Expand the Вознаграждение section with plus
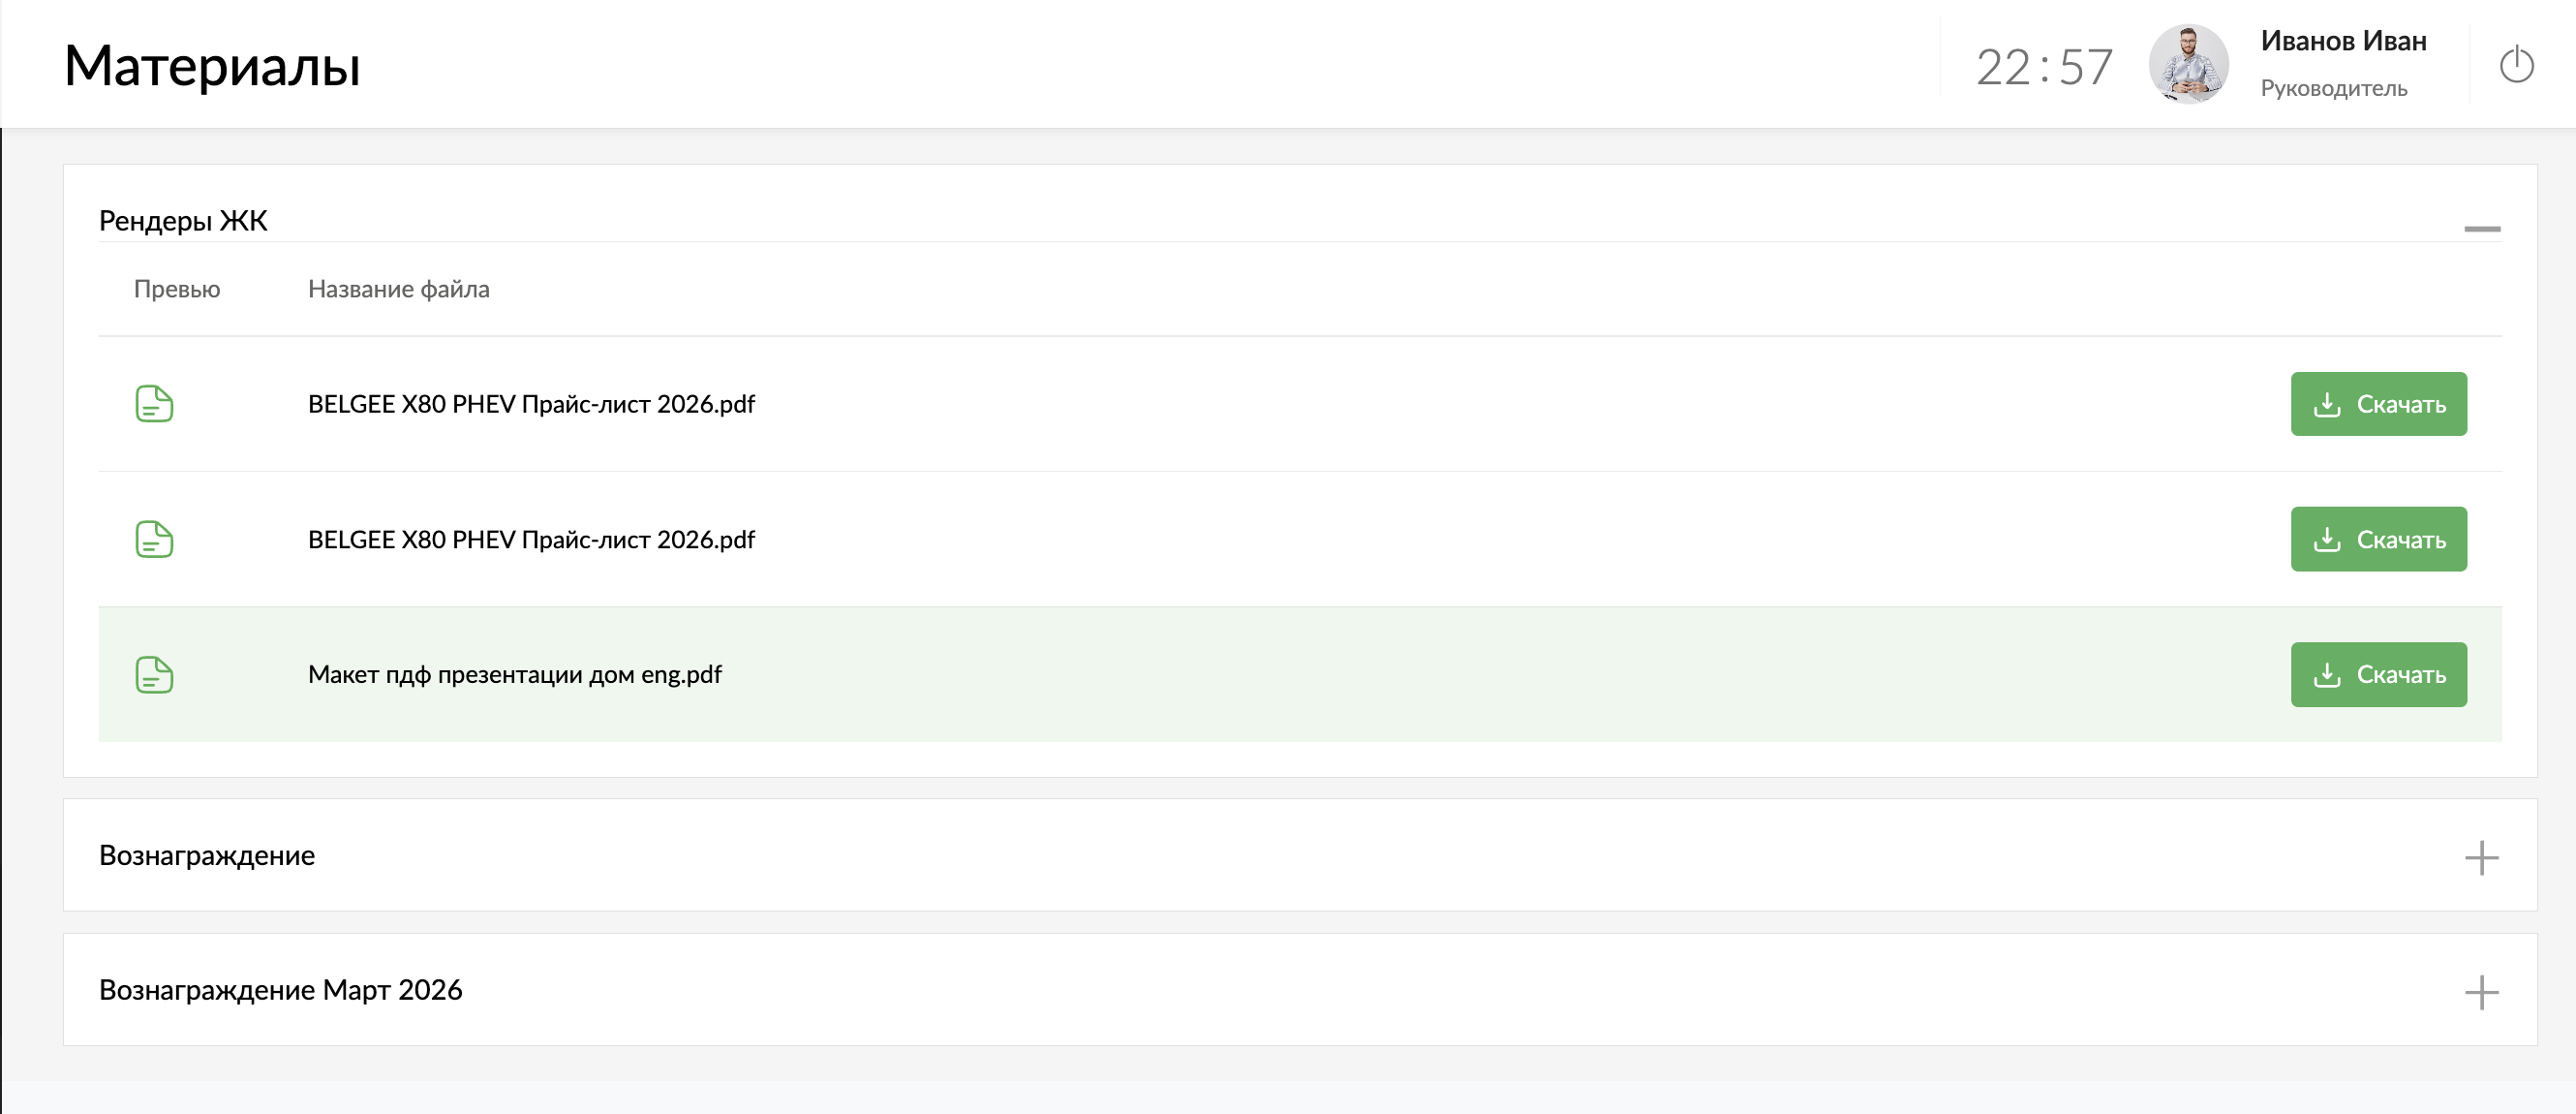The height and width of the screenshot is (1114, 2576). (2481, 857)
